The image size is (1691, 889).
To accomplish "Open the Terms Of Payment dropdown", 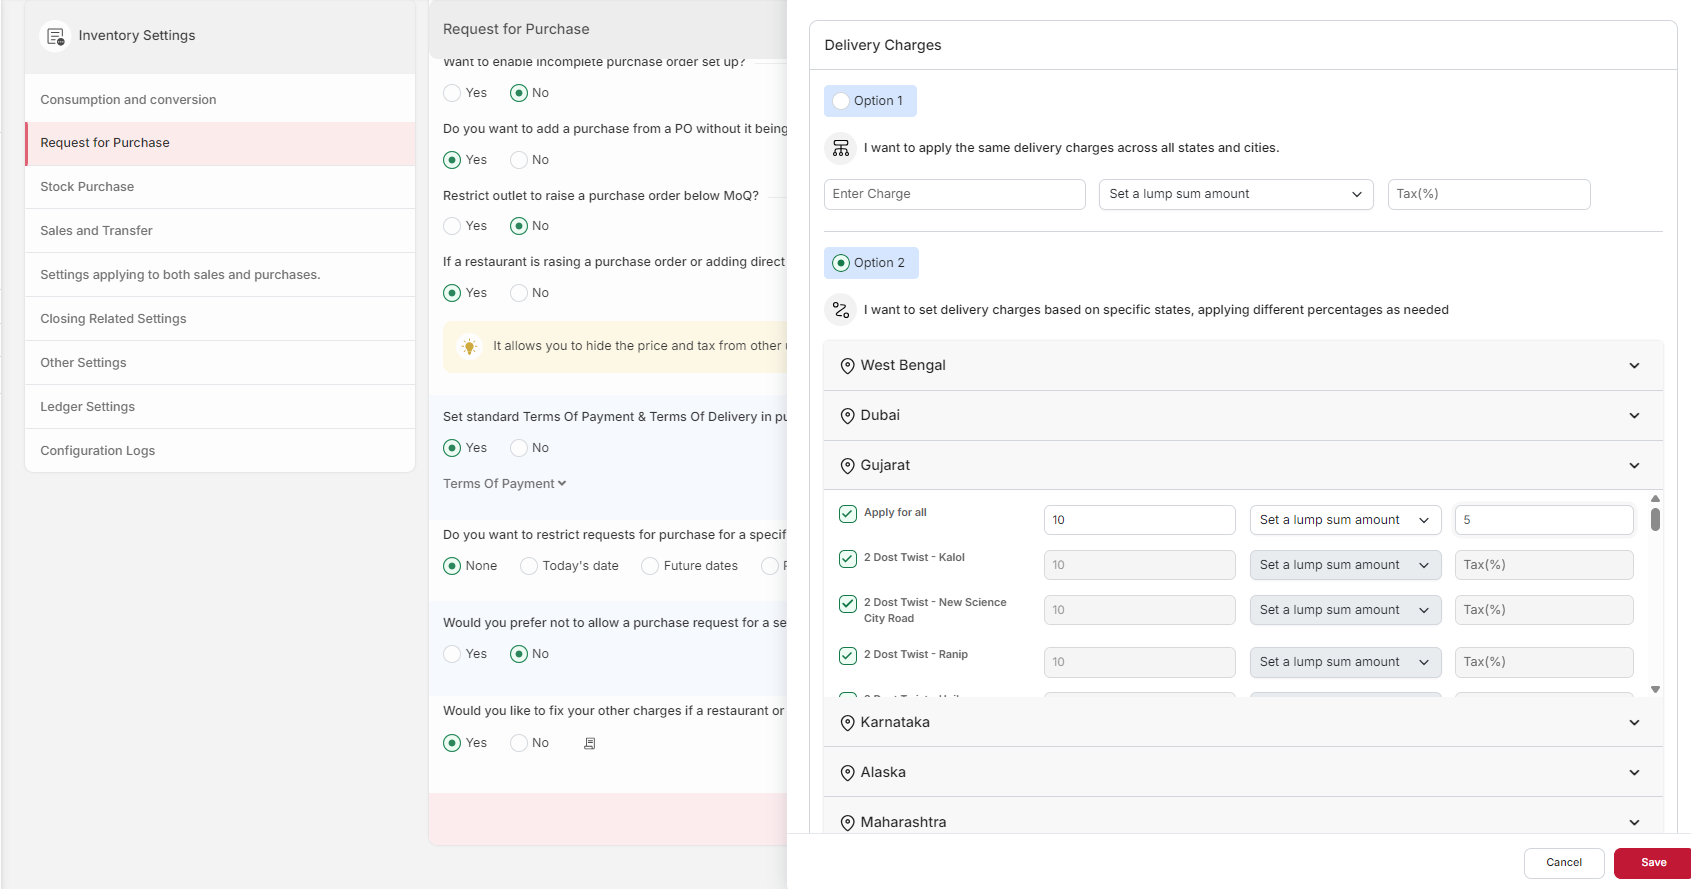I will (x=504, y=484).
